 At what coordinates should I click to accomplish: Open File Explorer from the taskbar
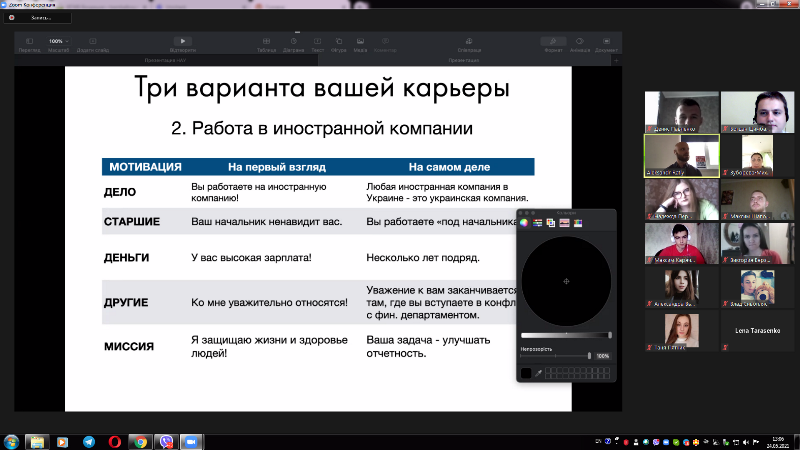37,442
